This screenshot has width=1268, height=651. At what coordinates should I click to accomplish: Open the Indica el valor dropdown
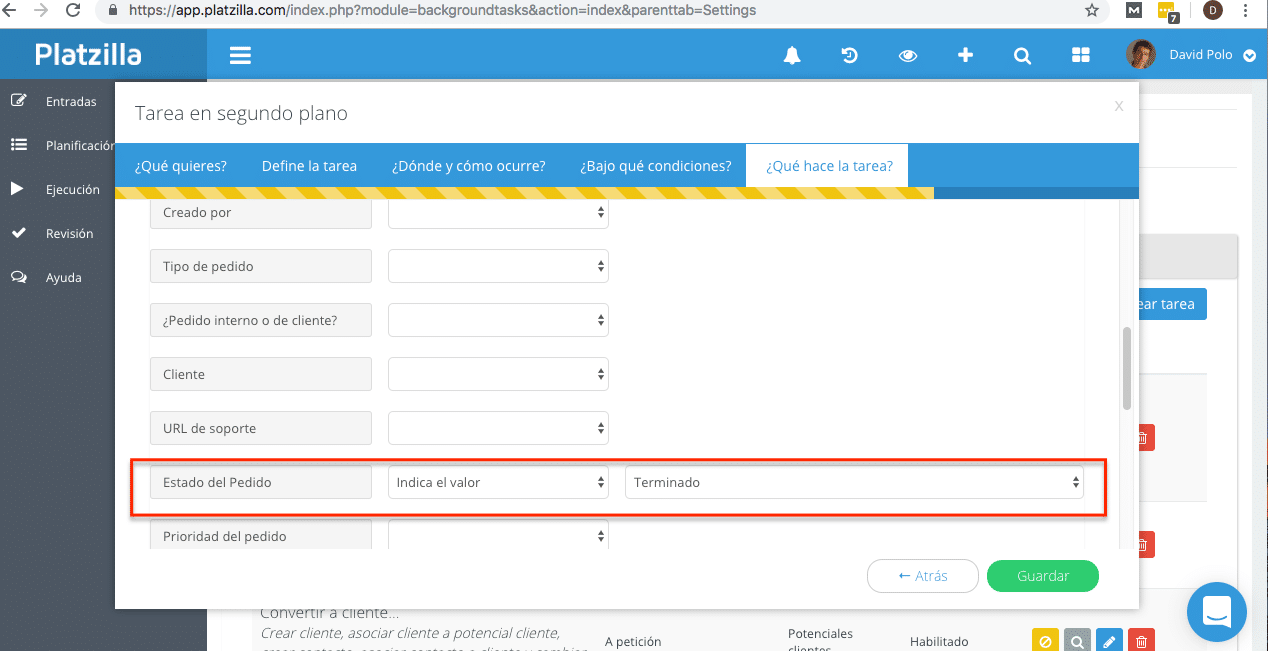[498, 482]
